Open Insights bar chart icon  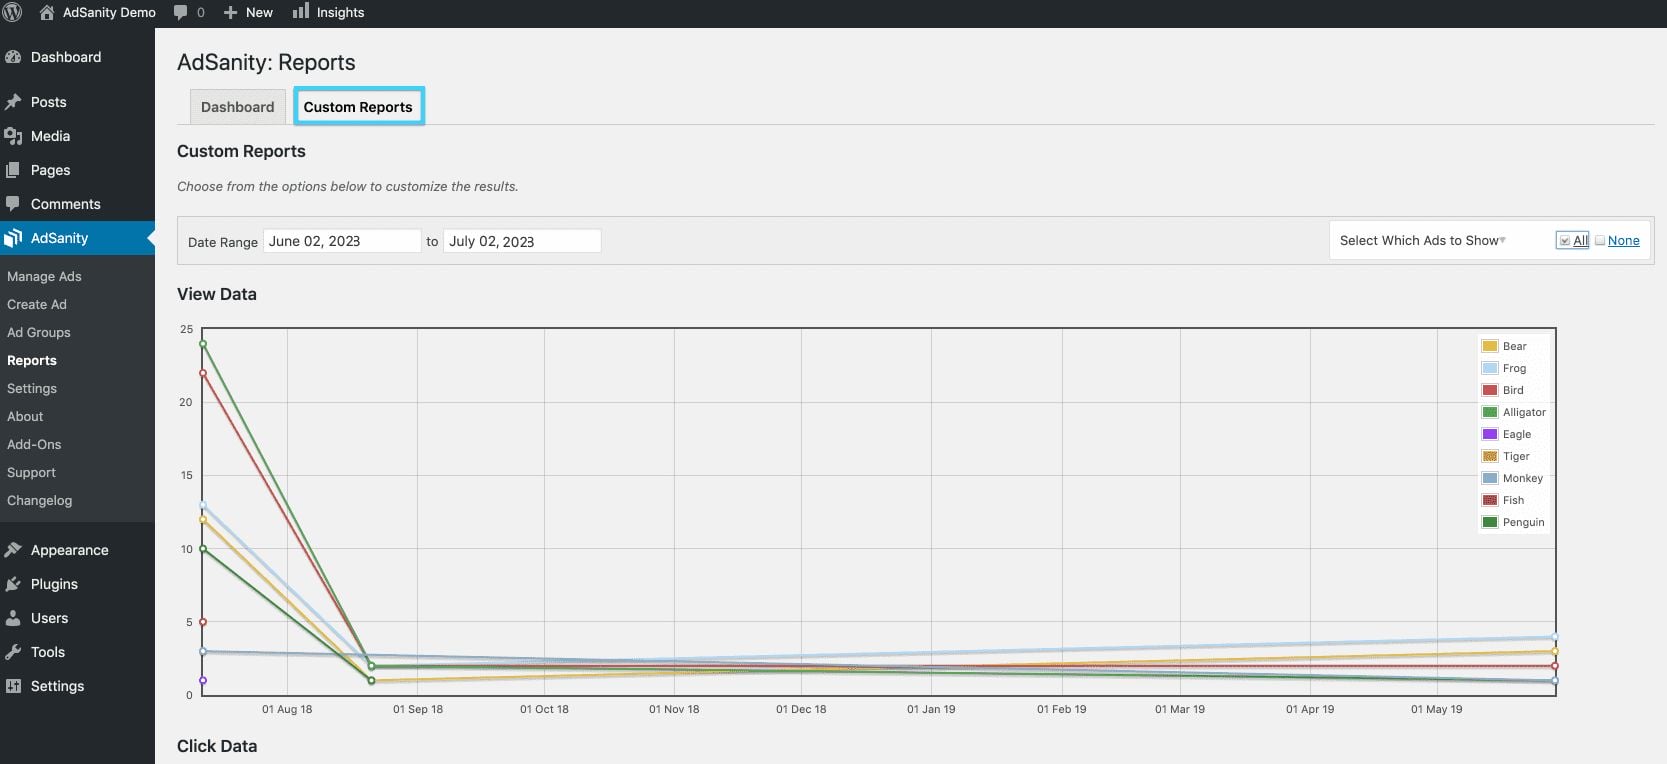click(300, 12)
